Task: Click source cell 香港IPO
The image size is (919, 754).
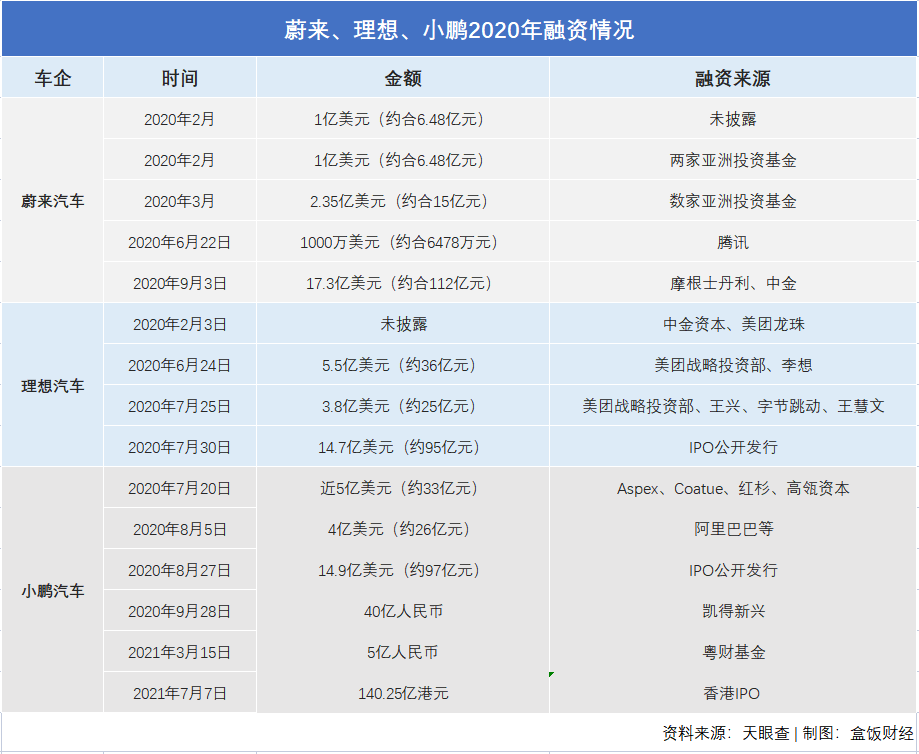Action: [733, 693]
